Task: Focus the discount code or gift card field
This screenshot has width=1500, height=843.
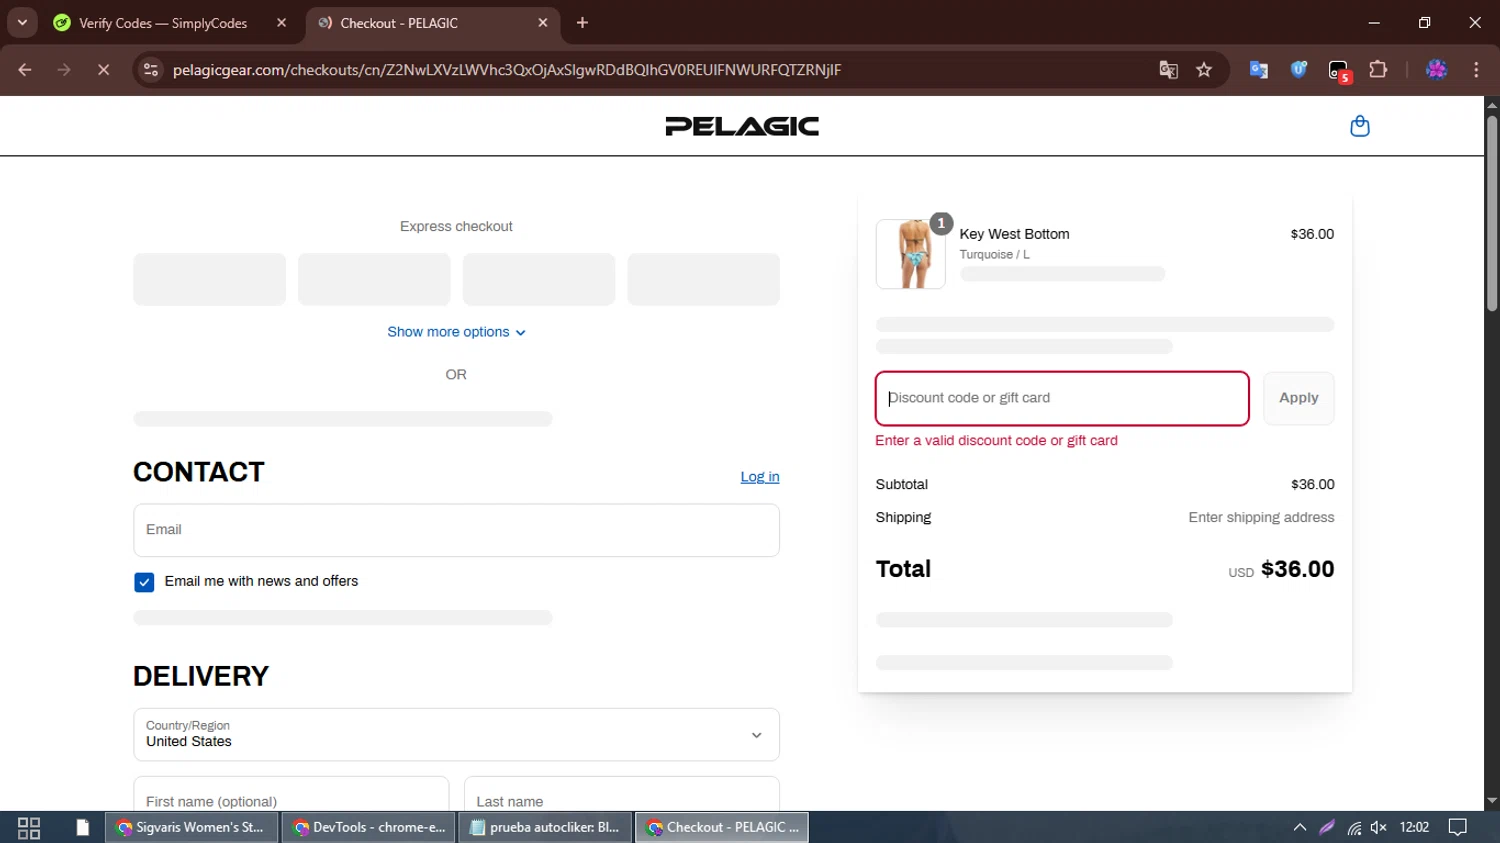Action: [1062, 398]
